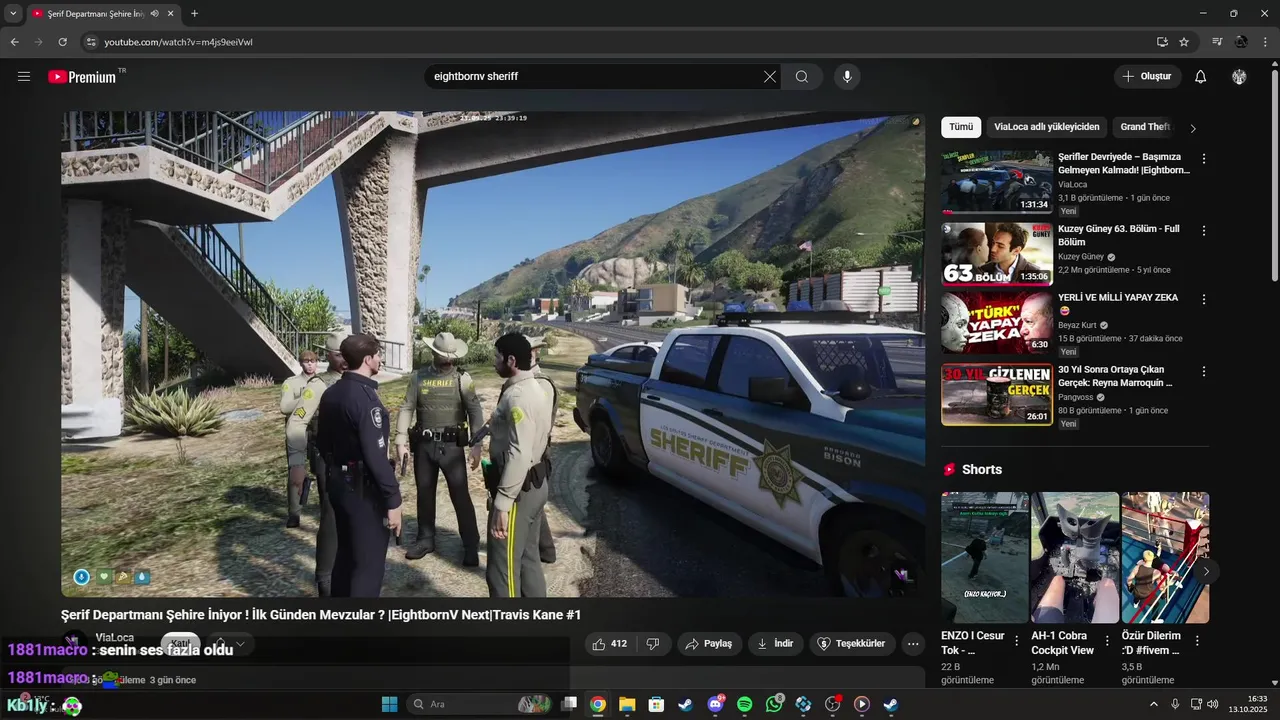This screenshot has height=720, width=1280.
Task: Click the video player frame
Action: click(493, 354)
